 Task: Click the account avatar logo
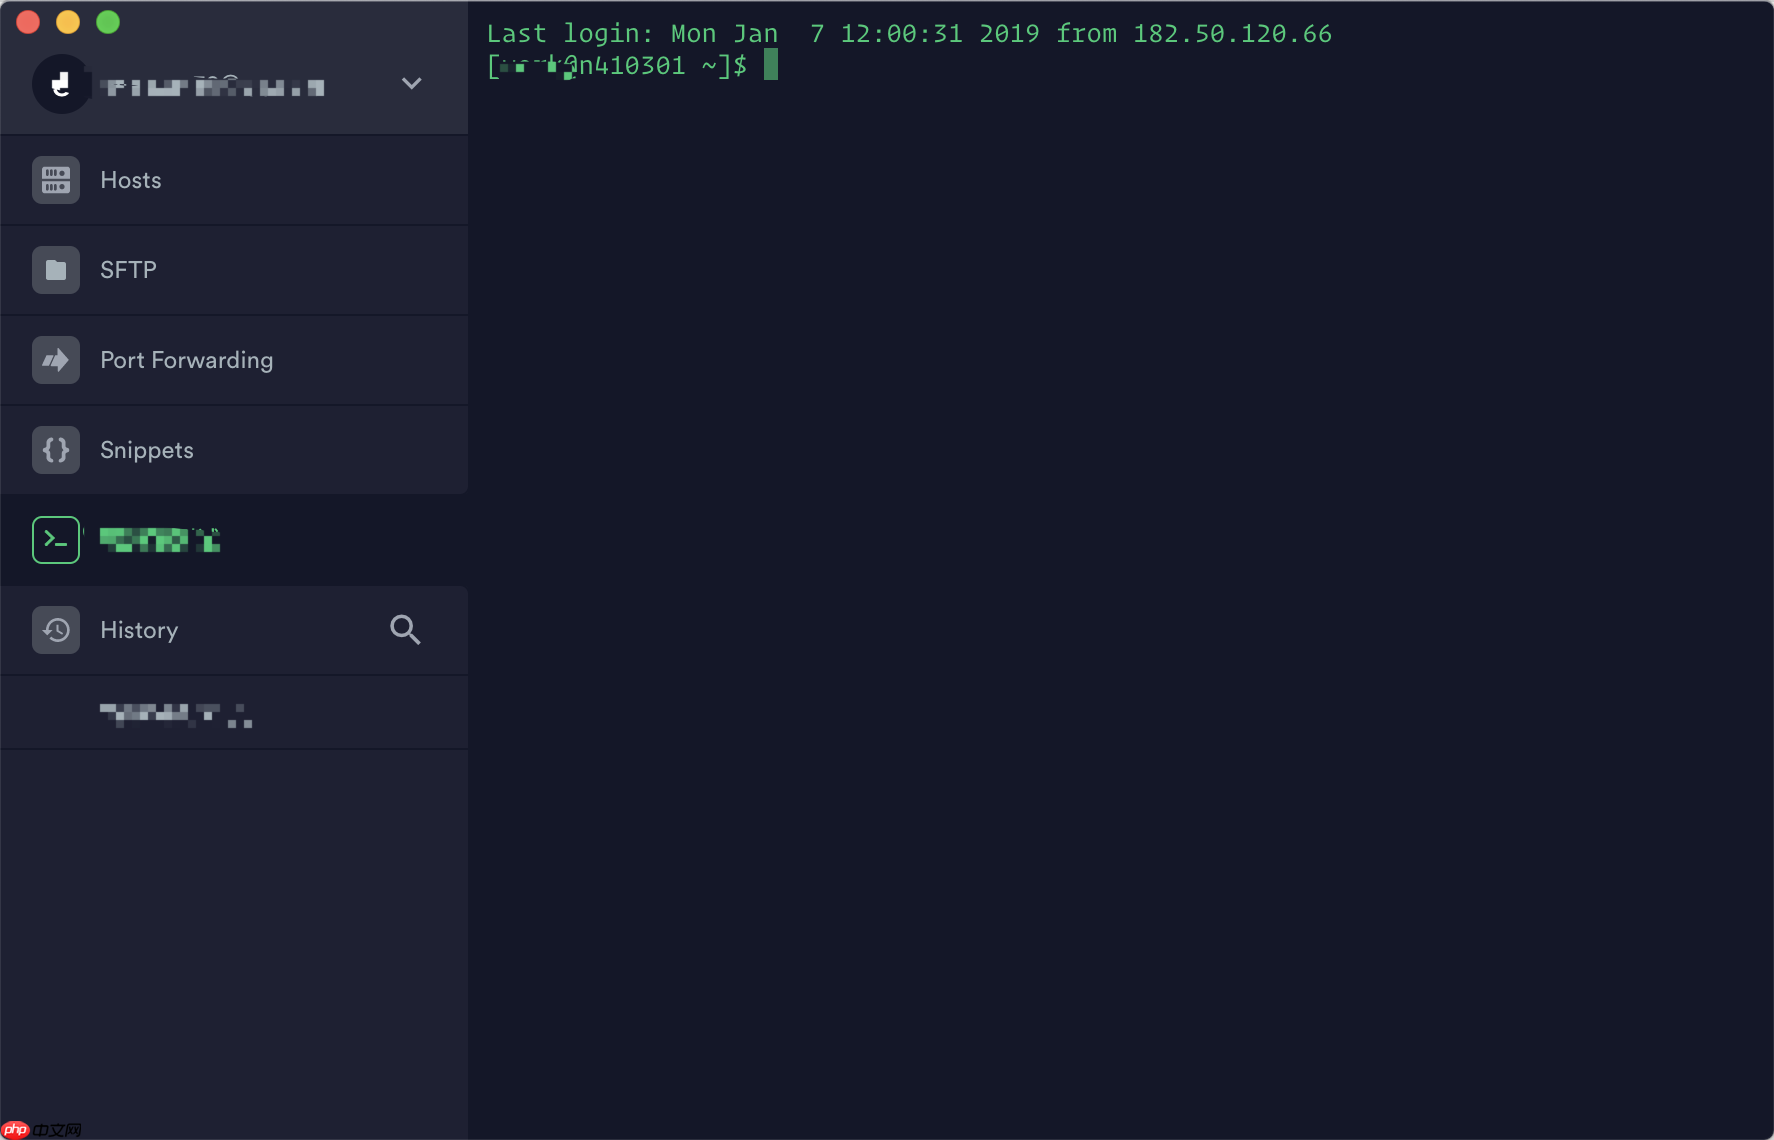click(61, 84)
